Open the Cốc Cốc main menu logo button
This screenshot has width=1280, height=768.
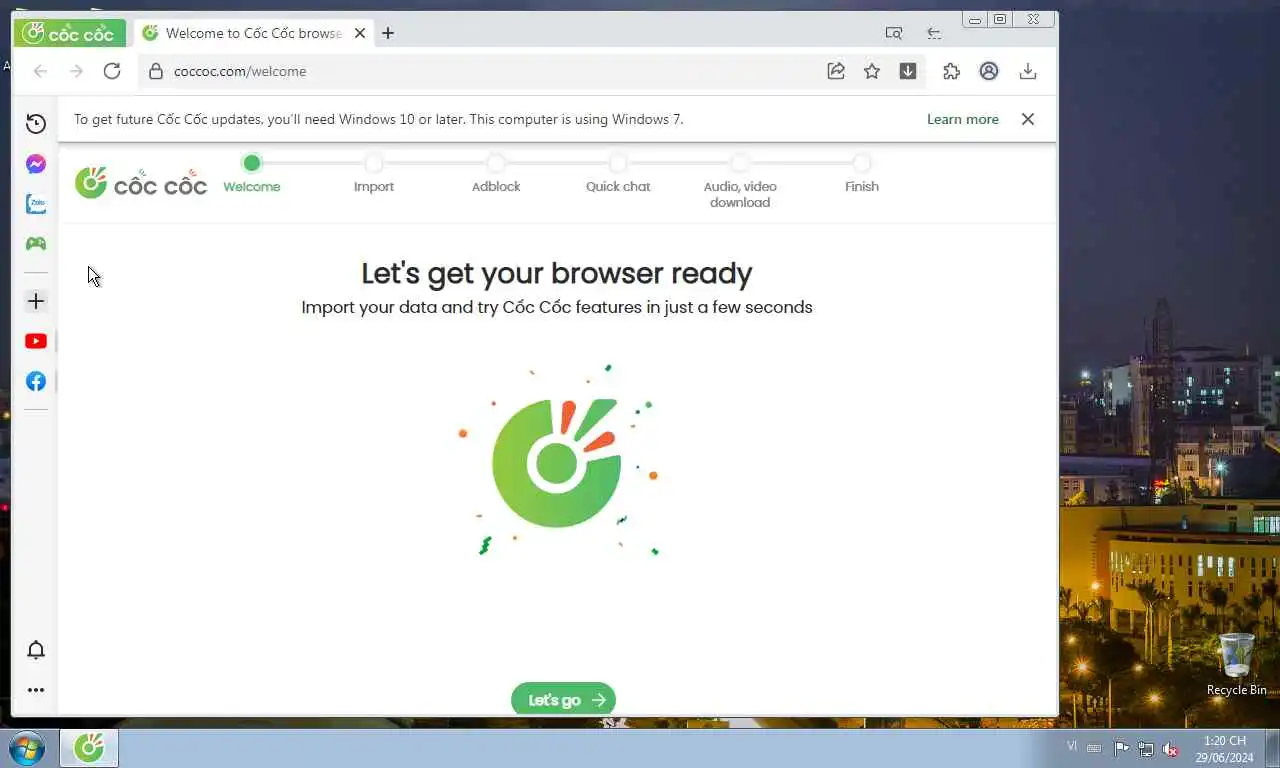click(x=69, y=33)
